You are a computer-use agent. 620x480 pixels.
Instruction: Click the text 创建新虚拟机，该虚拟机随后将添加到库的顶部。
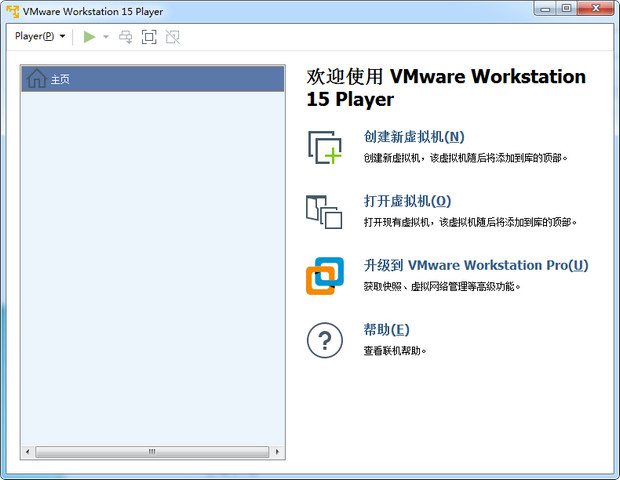(465, 158)
